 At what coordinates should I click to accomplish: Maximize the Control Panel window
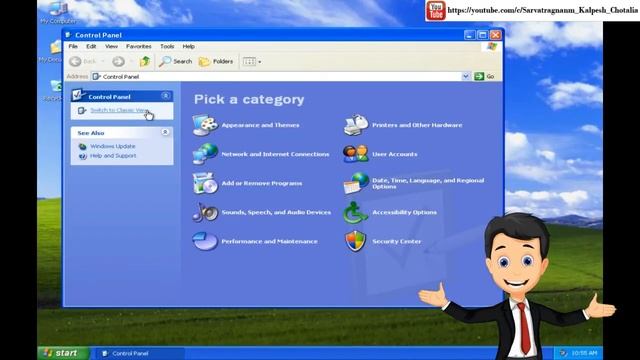click(482, 35)
